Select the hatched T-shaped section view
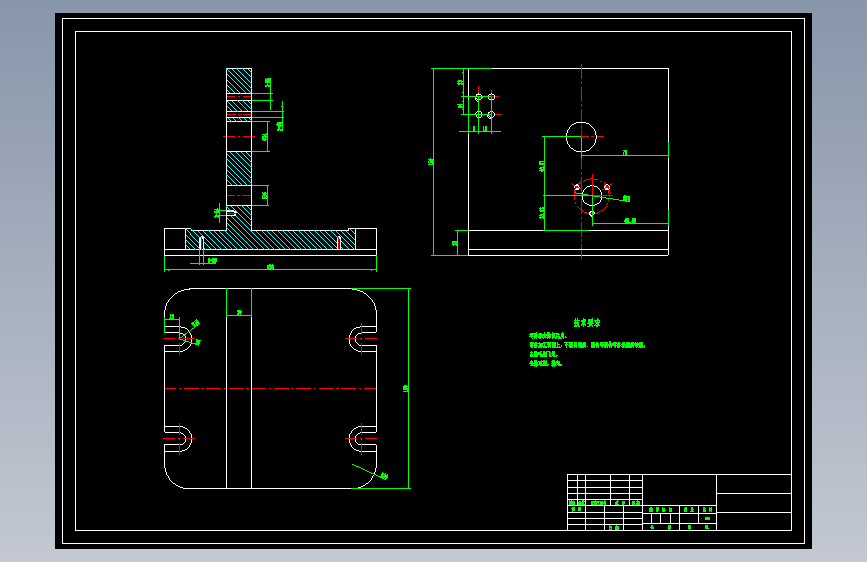867x562 pixels. (270, 162)
